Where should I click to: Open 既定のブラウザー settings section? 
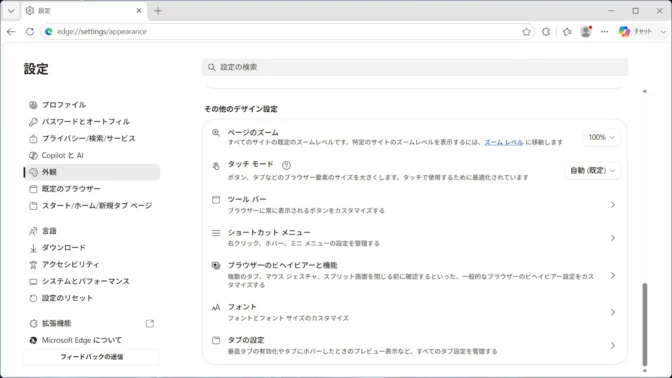tap(92, 189)
